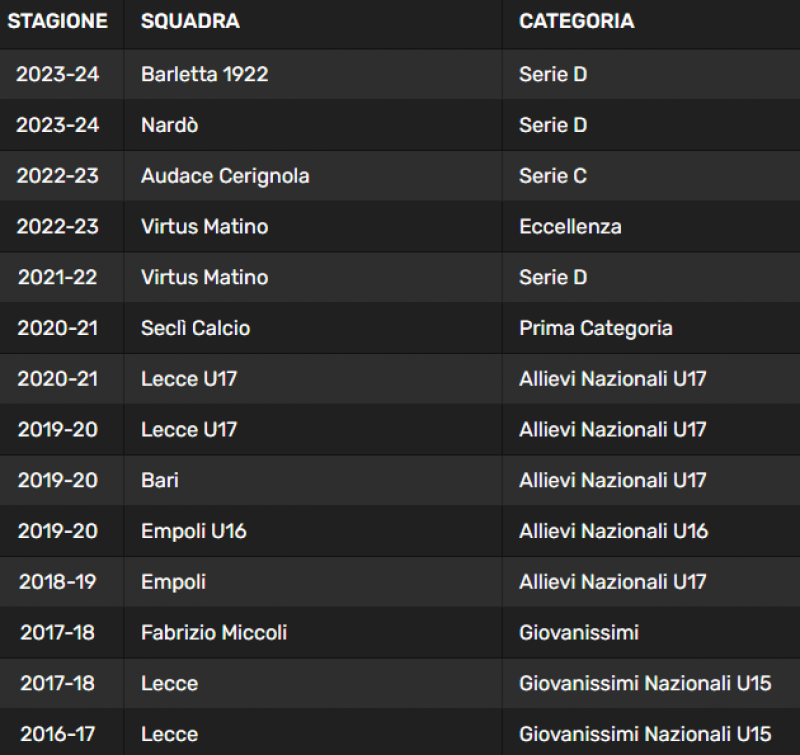Open the Barletta 1922 team link

point(205,74)
